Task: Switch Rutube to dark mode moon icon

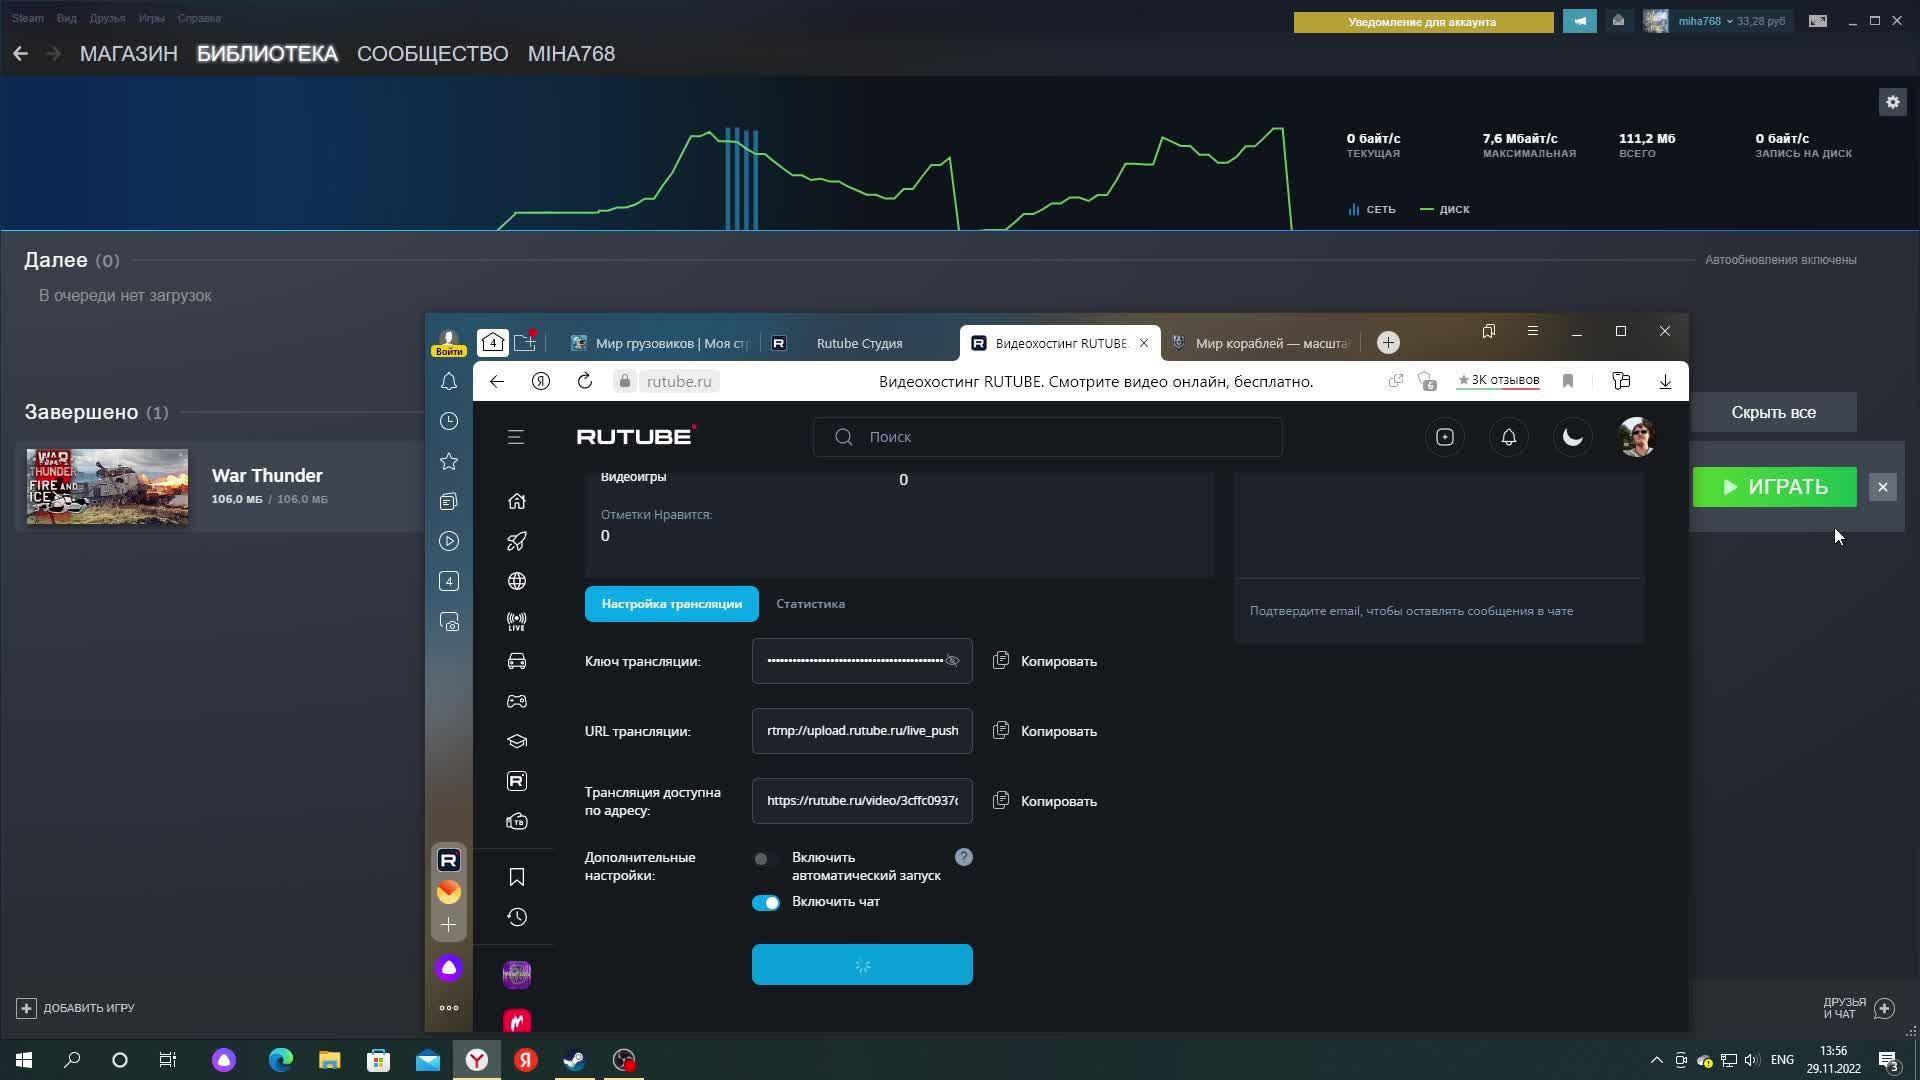Action: tap(1572, 437)
